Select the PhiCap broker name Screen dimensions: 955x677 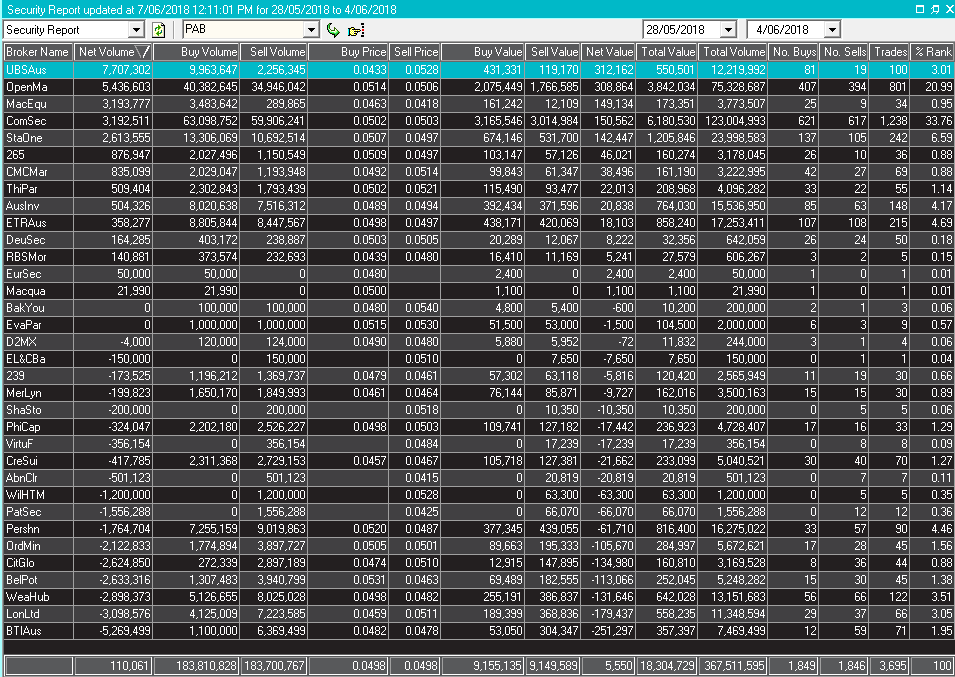pos(23,428)
